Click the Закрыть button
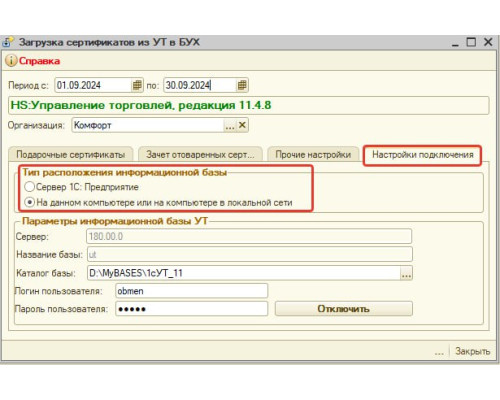 point(472,351)
